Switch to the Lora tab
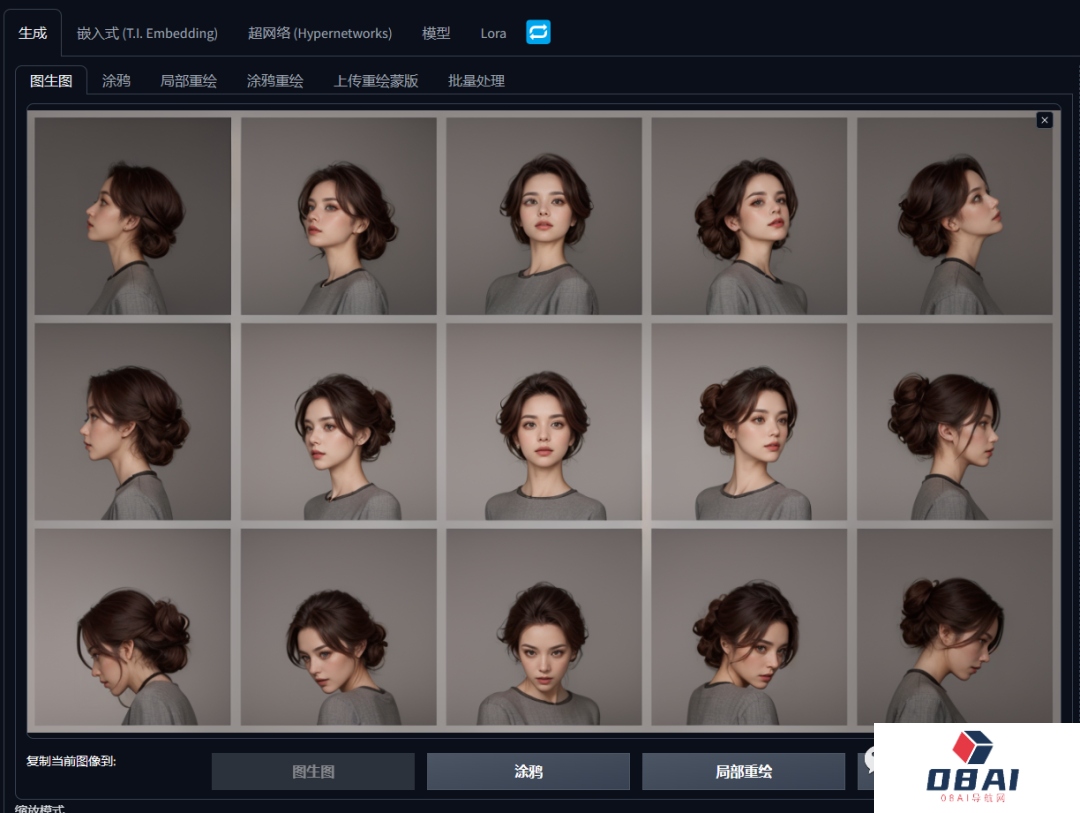 (493, 33)
